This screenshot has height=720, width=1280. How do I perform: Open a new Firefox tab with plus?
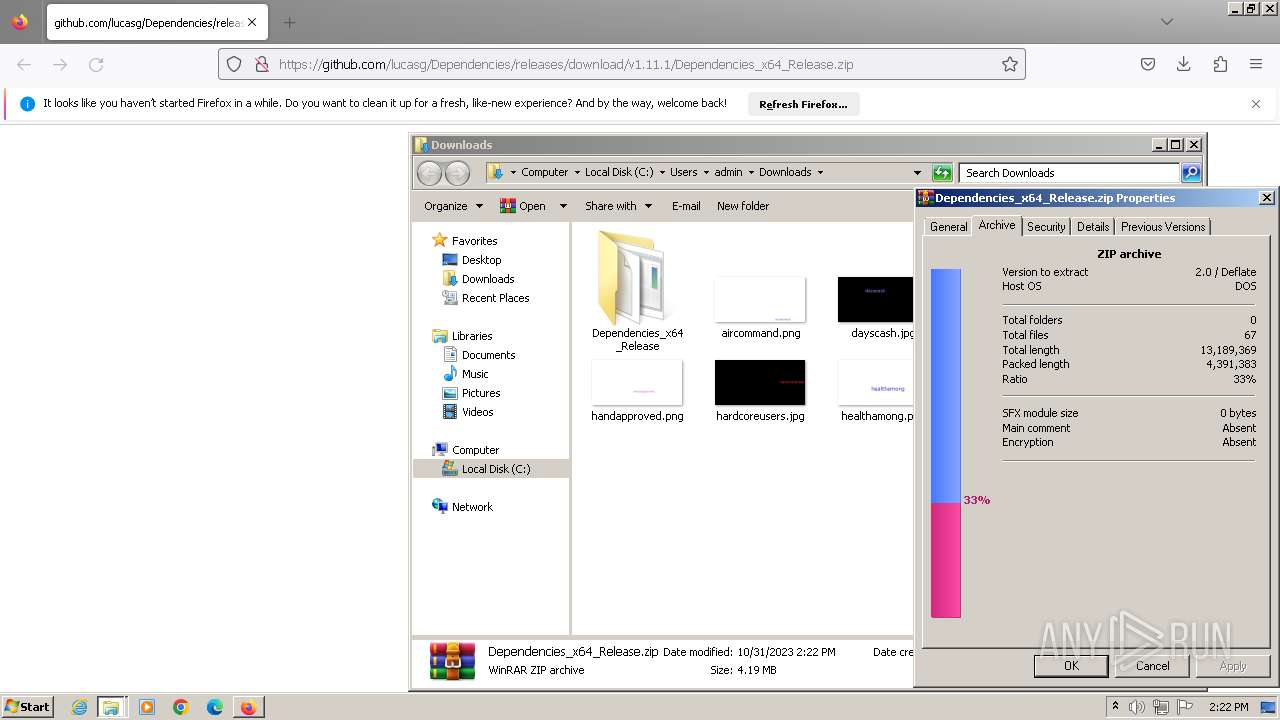click(289, 22)
